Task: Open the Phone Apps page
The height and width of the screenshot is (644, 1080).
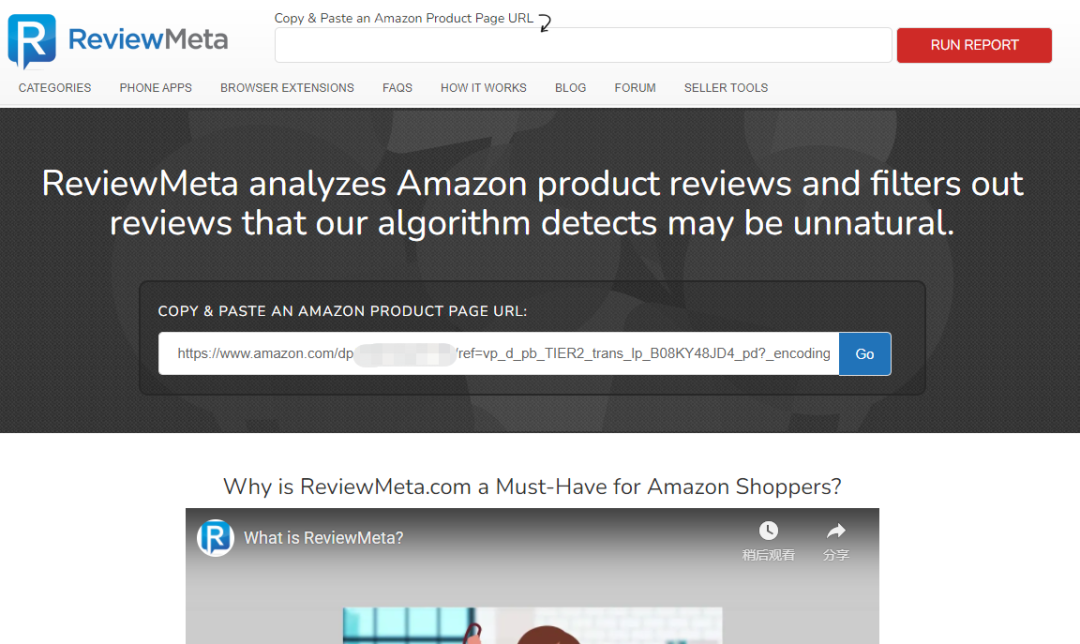Action: tap(156, 87)
